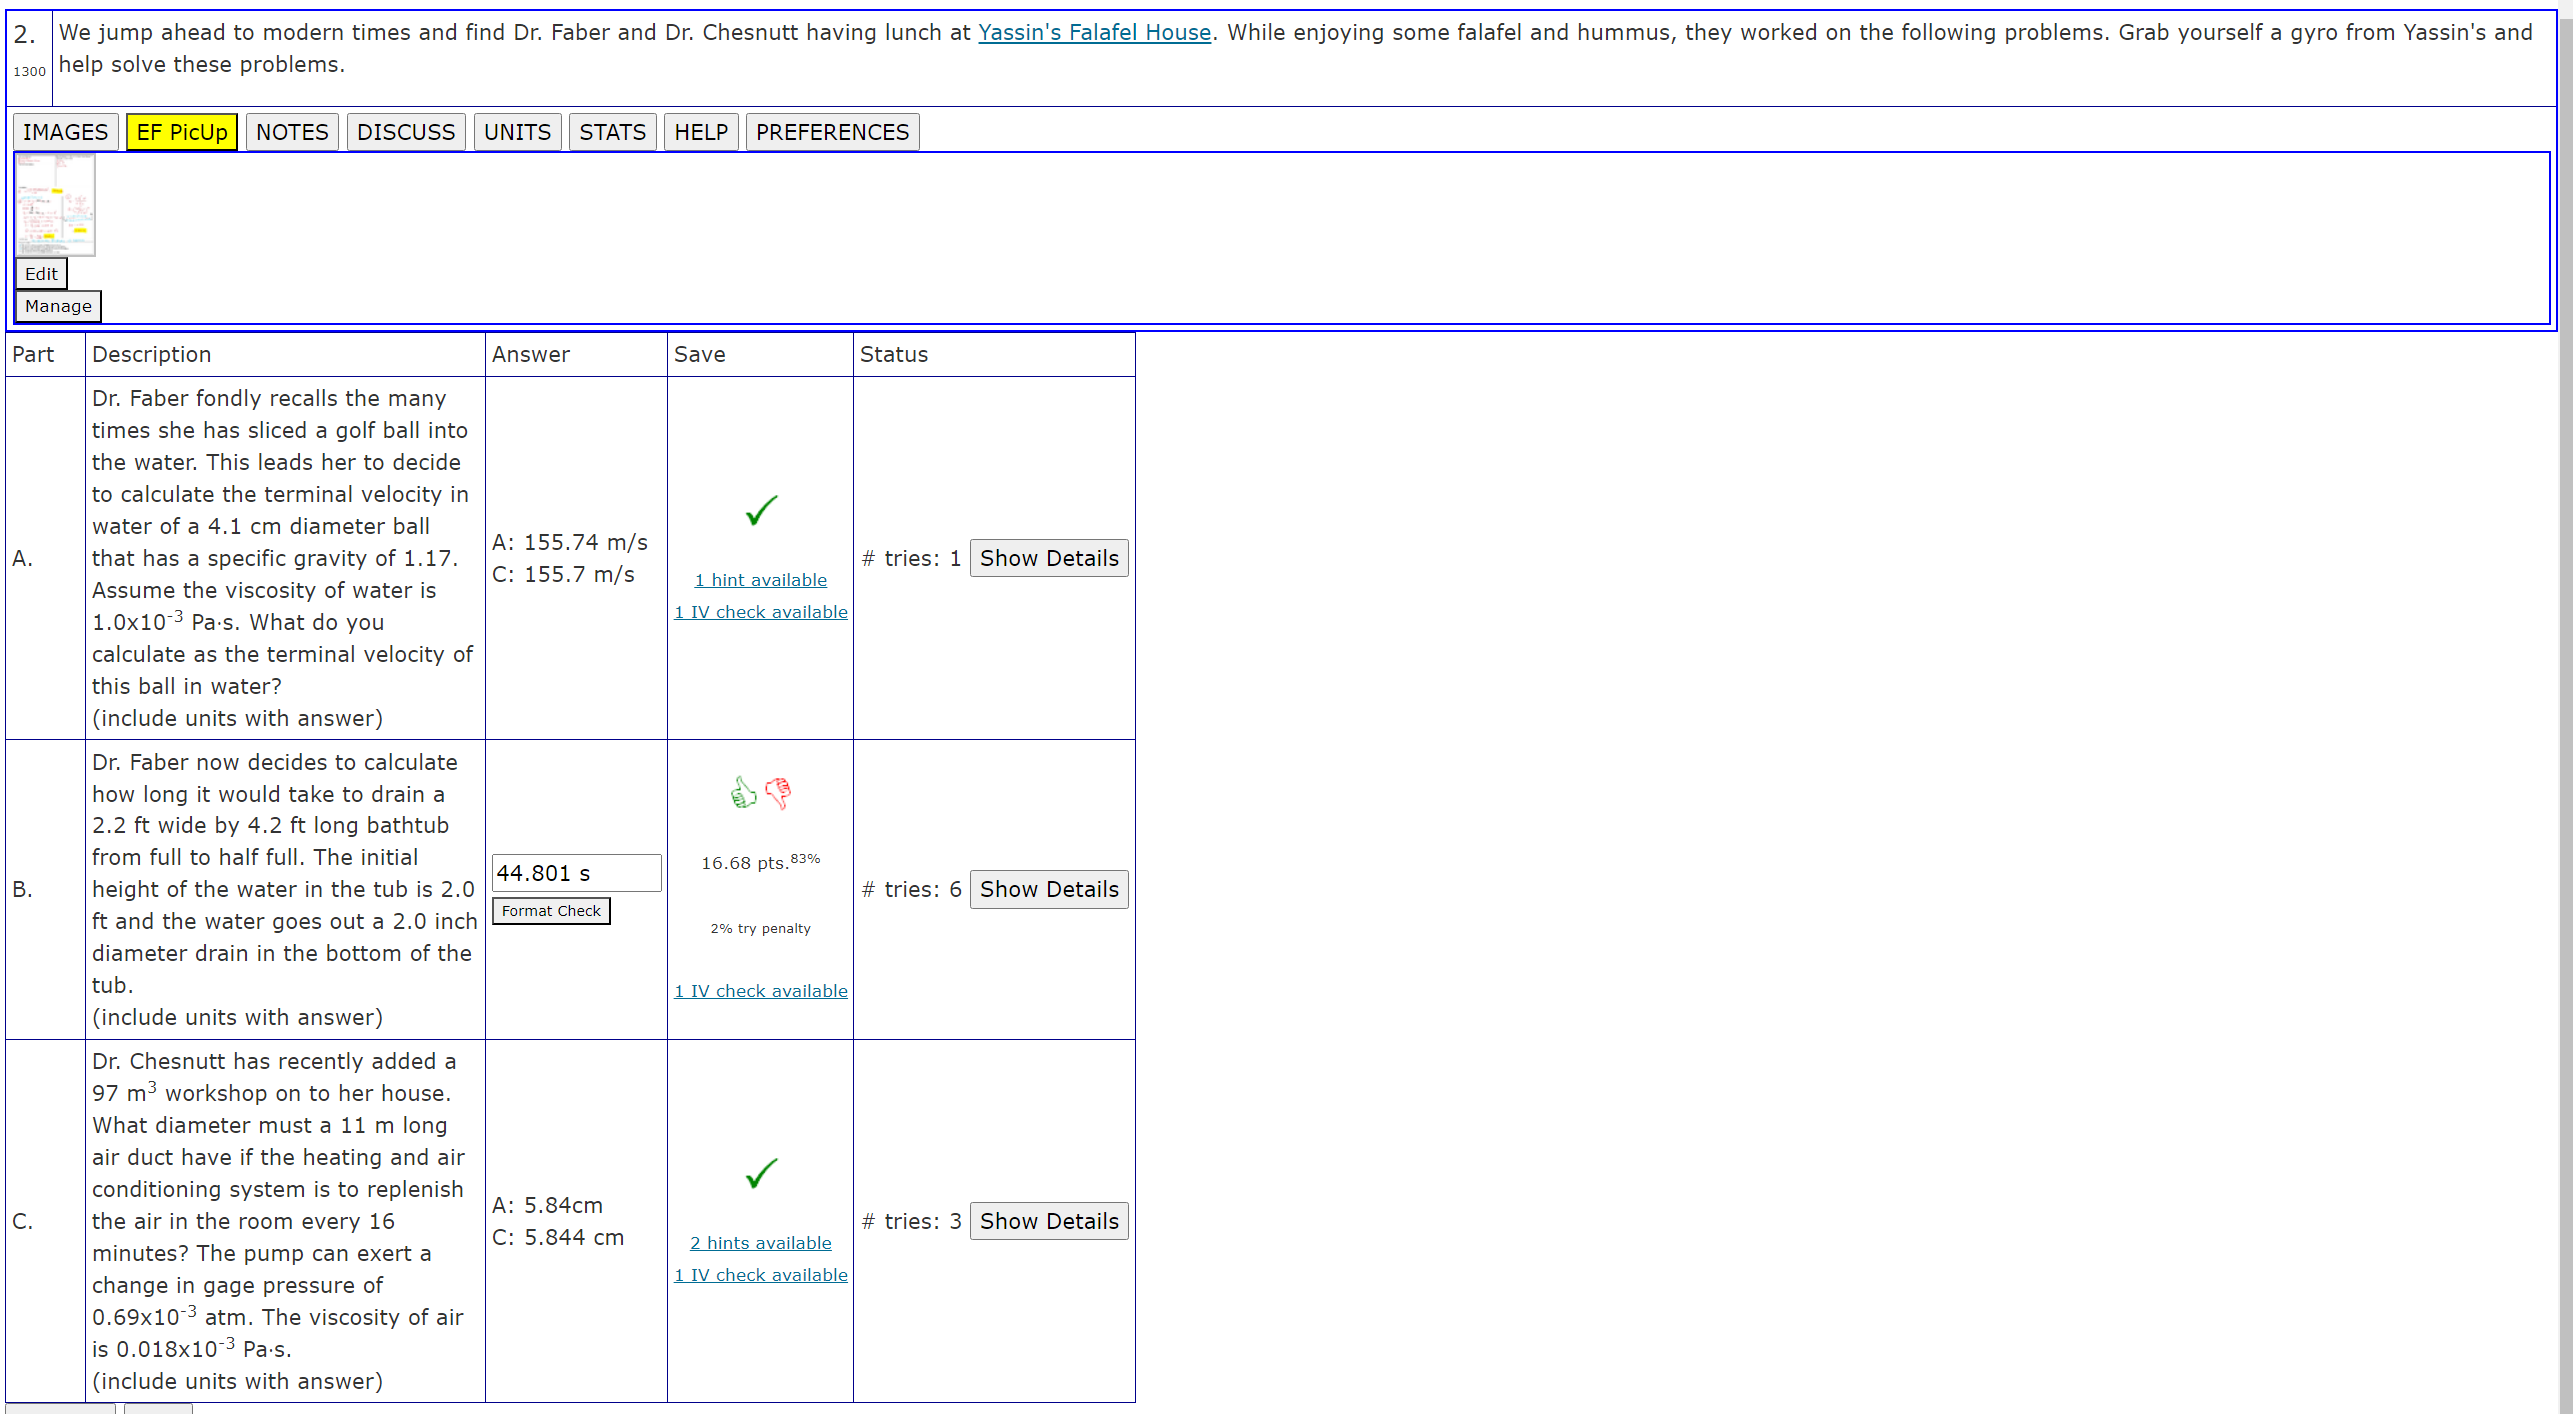
Task: Switch to the IMAGES tab
Action: [65, 132]
